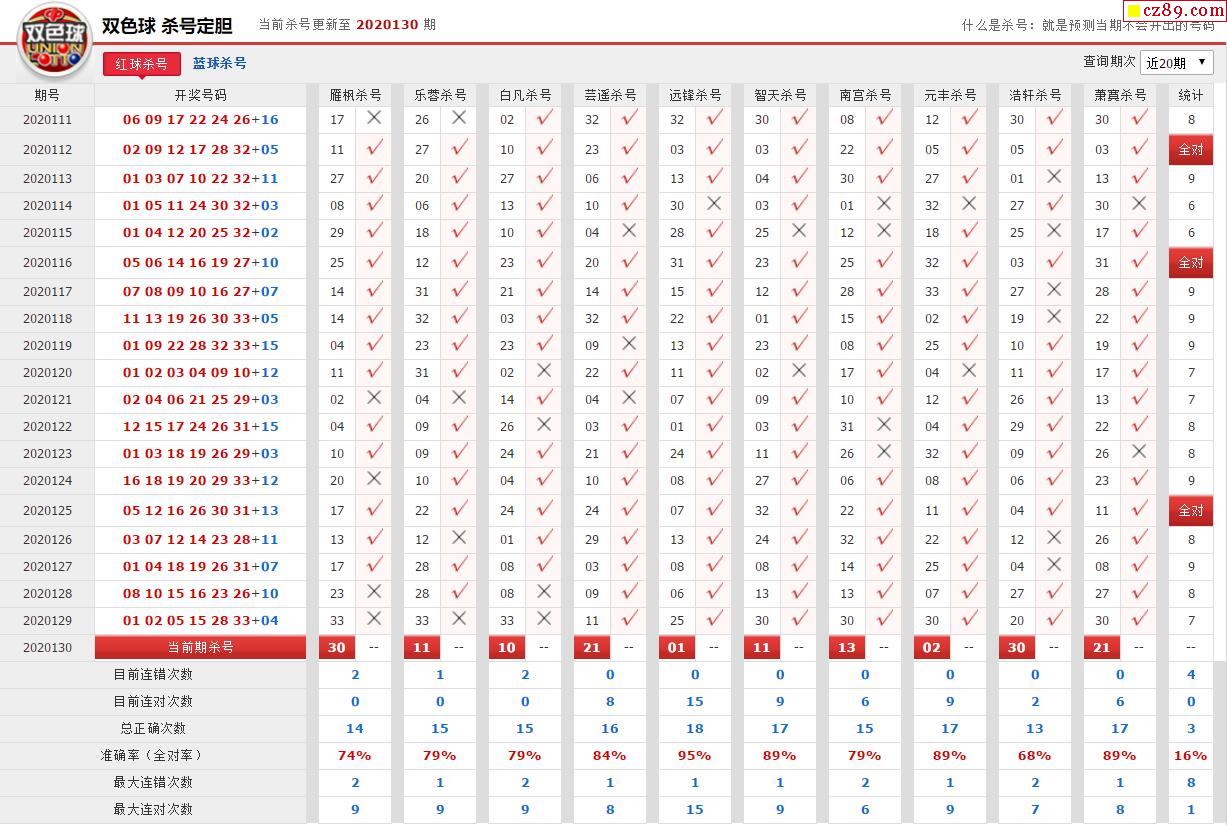Click the 当前期杀号 red bar

pos(200,647)
